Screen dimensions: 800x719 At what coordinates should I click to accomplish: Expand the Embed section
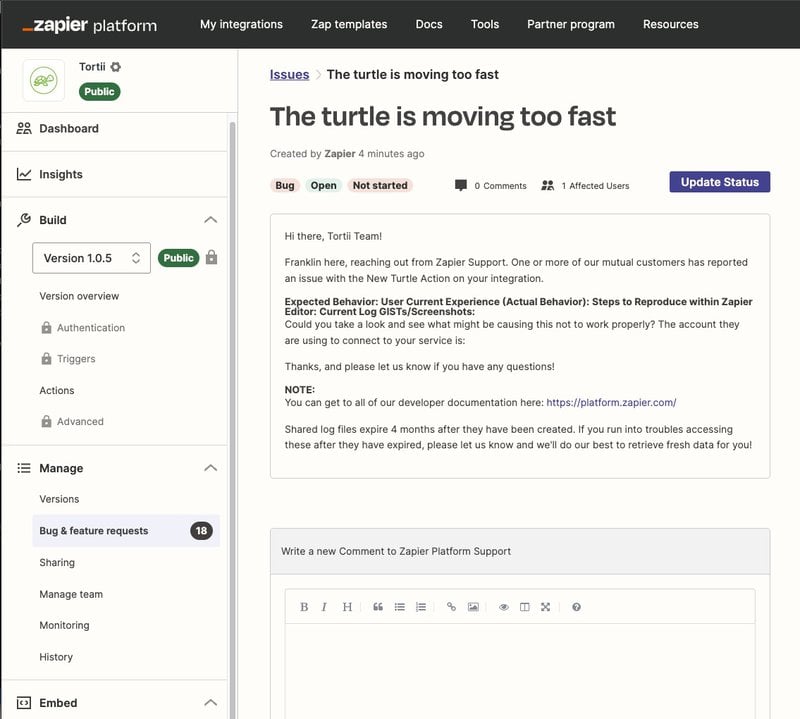pyautogui.click(x=211, y=703)
